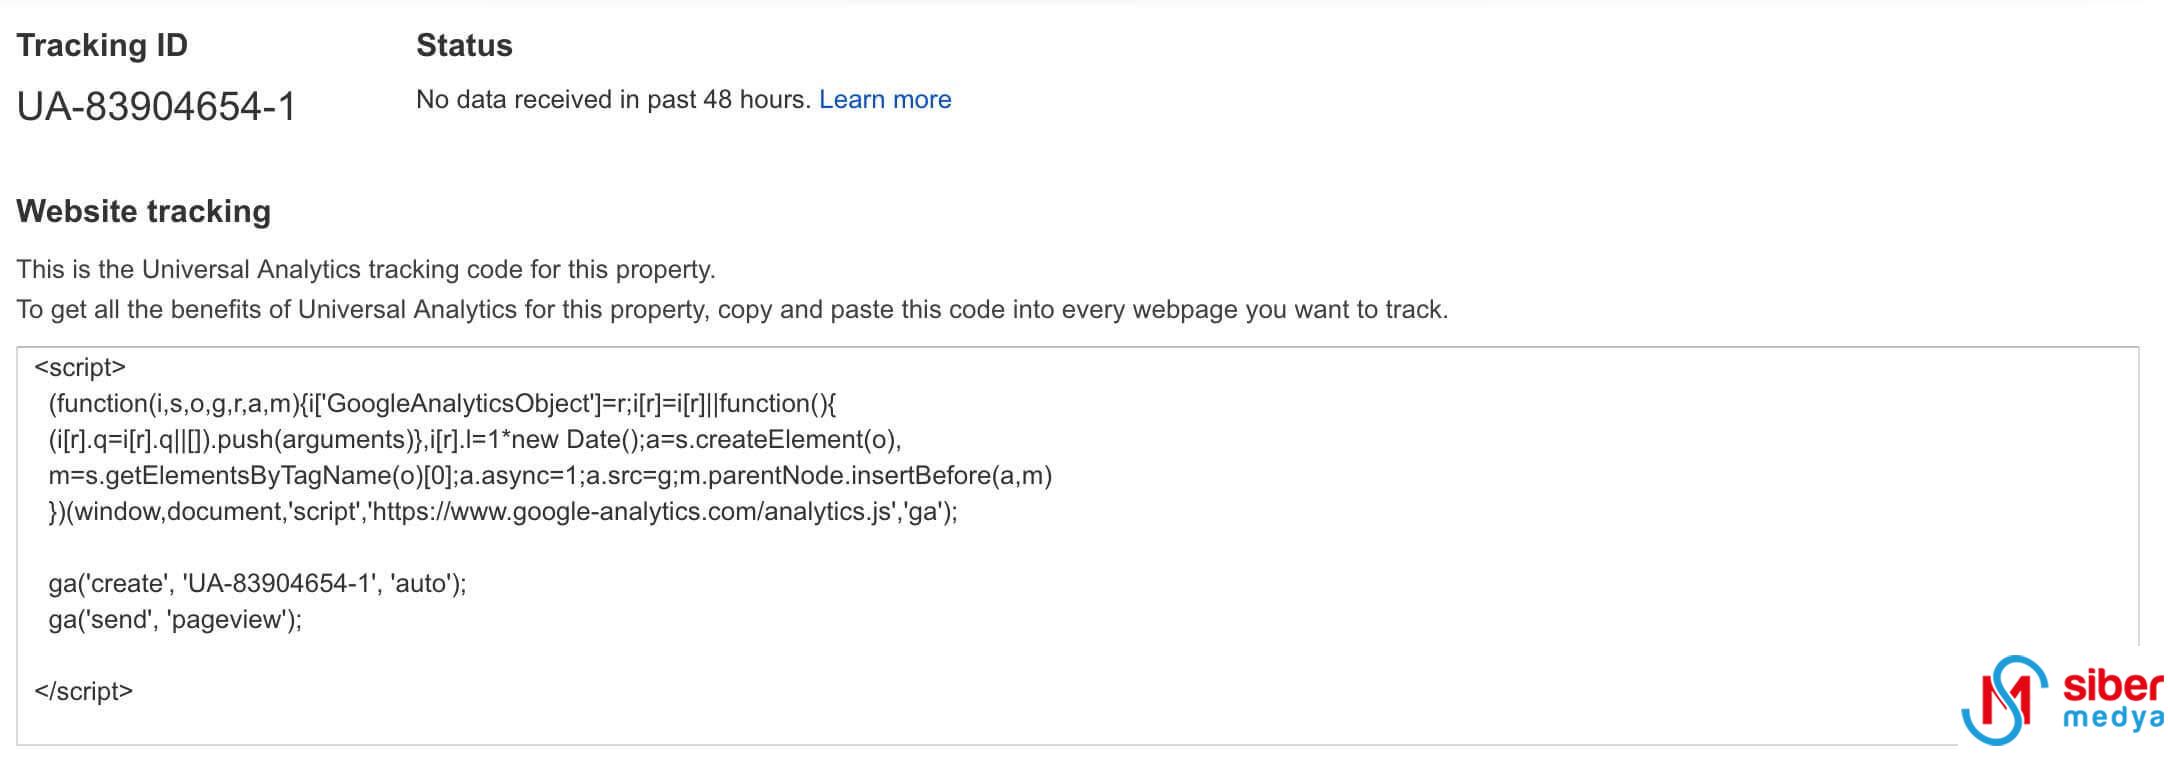Click the push(arguments) code line
The width and height of the screenshot is (2168, 766).
[475, 439]
